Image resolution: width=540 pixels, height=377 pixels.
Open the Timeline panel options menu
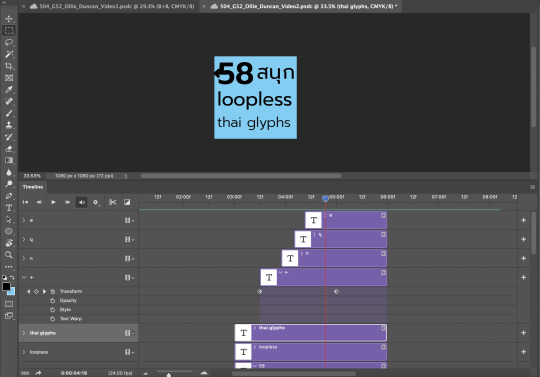(x=532, y=187)
